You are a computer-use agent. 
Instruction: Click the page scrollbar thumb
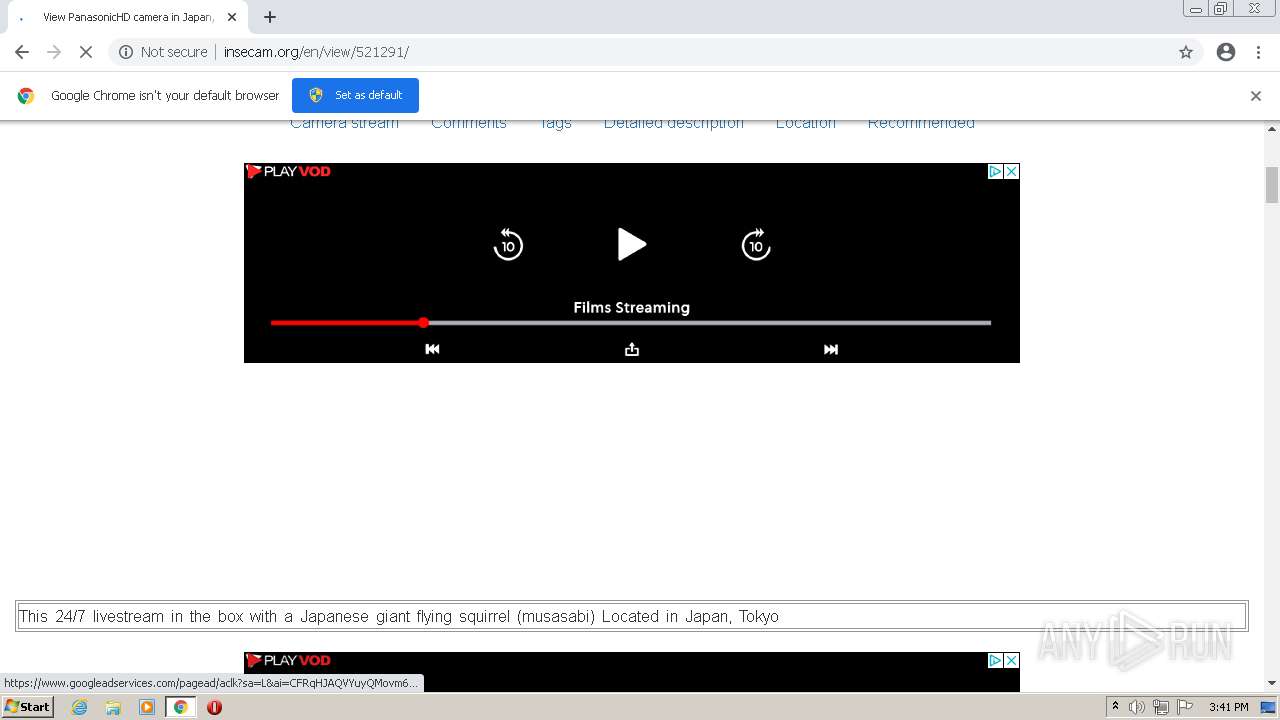point(1272,185)
